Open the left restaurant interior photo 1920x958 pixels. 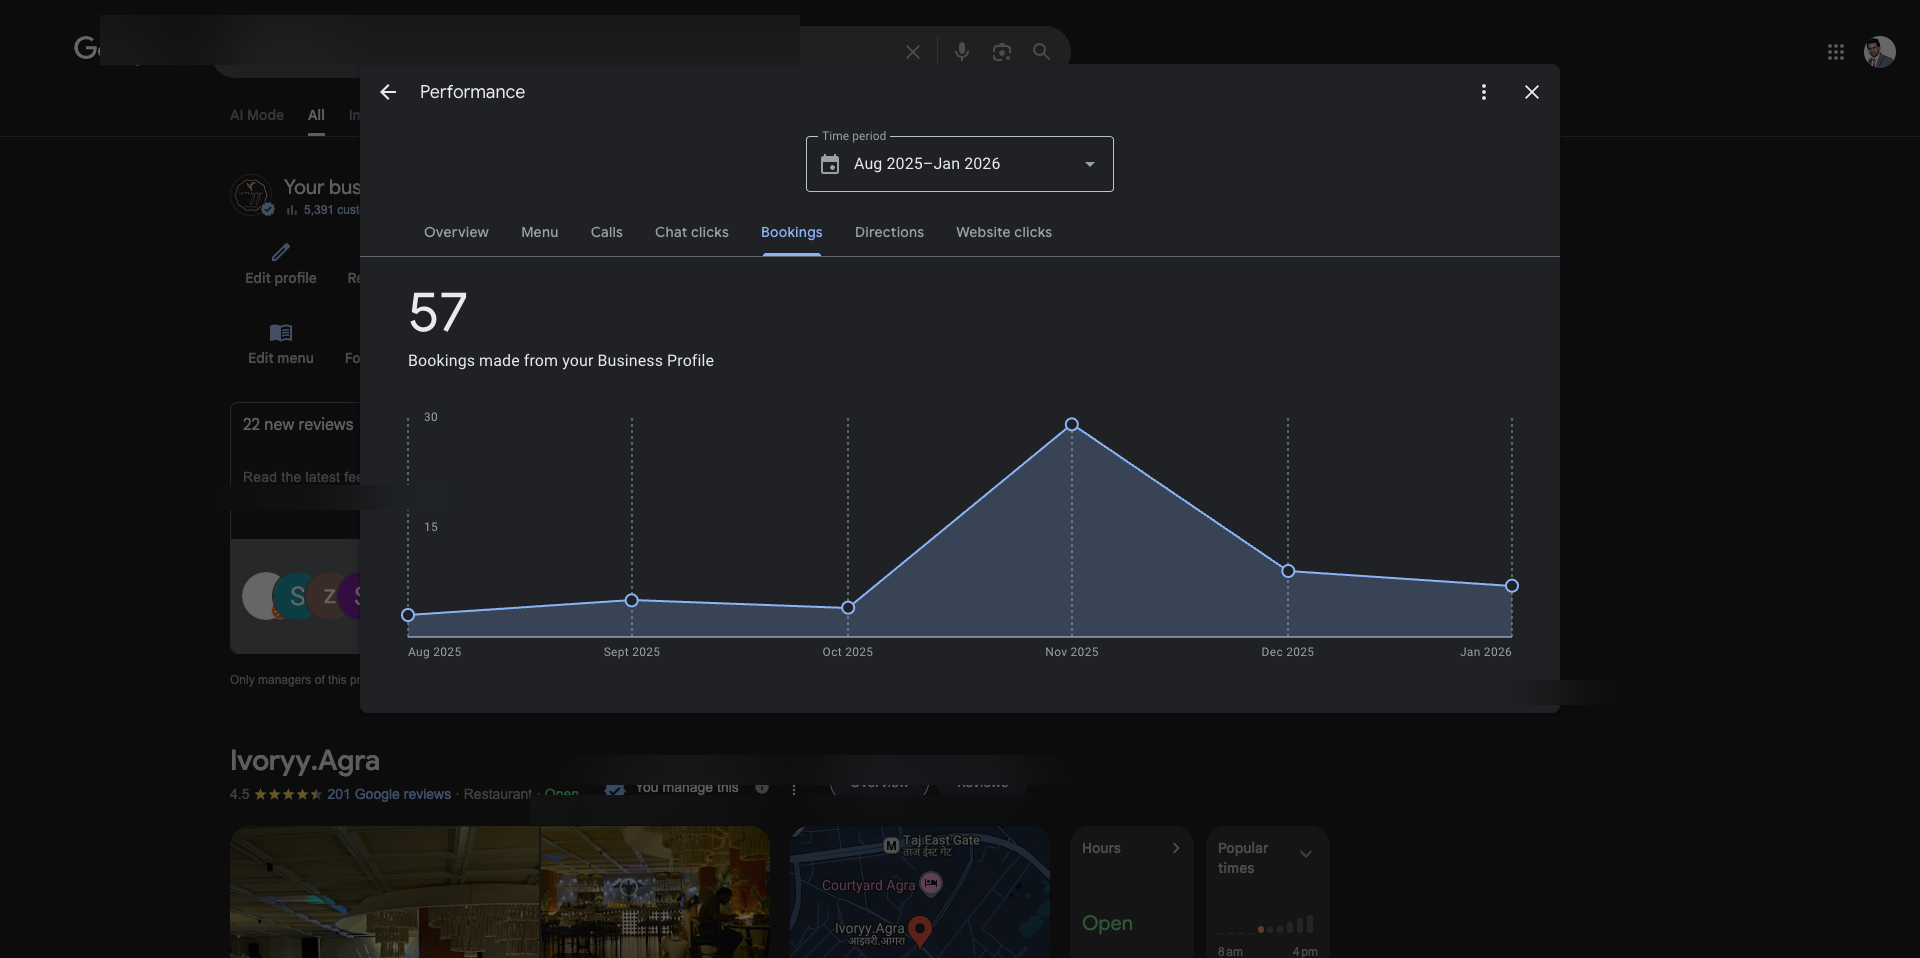[x=385, y=892]
